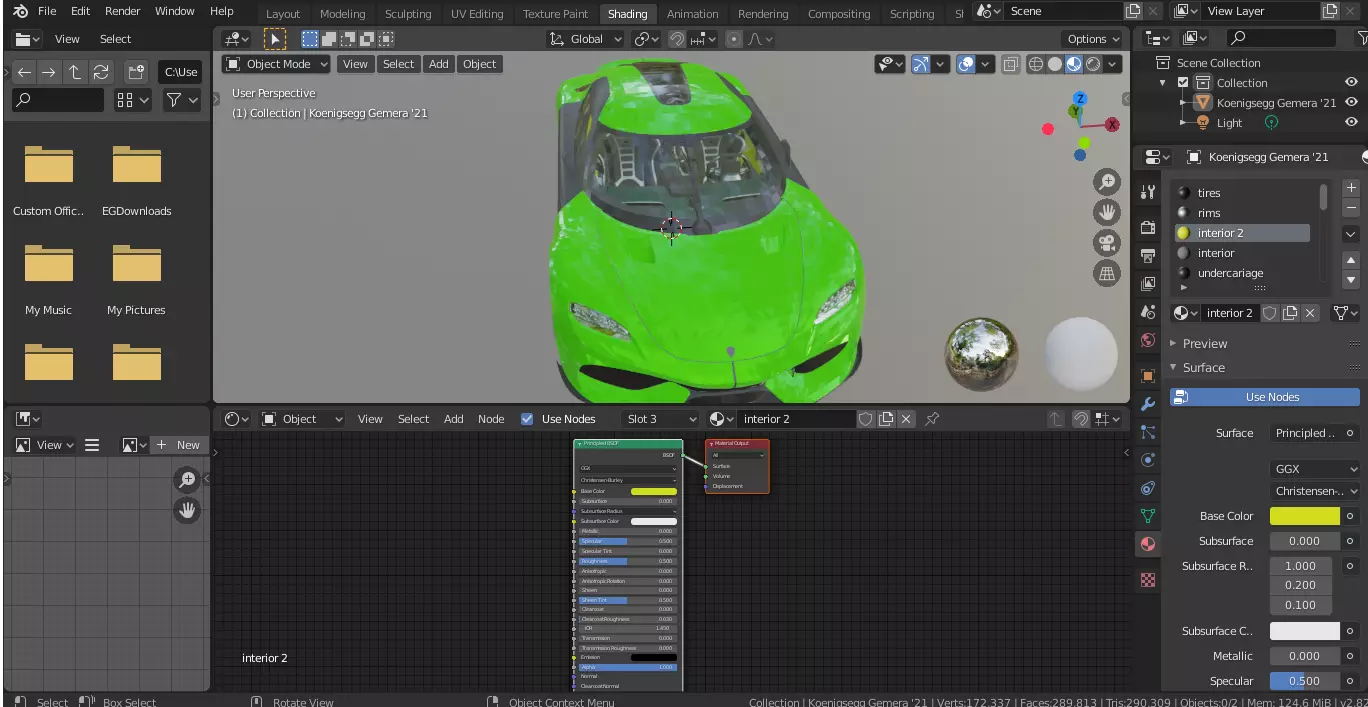Toggle camera view with camera gizmo
The height and width of the screenshot is (707, 1368).
pyautogui.click(x=1107, y=243)
